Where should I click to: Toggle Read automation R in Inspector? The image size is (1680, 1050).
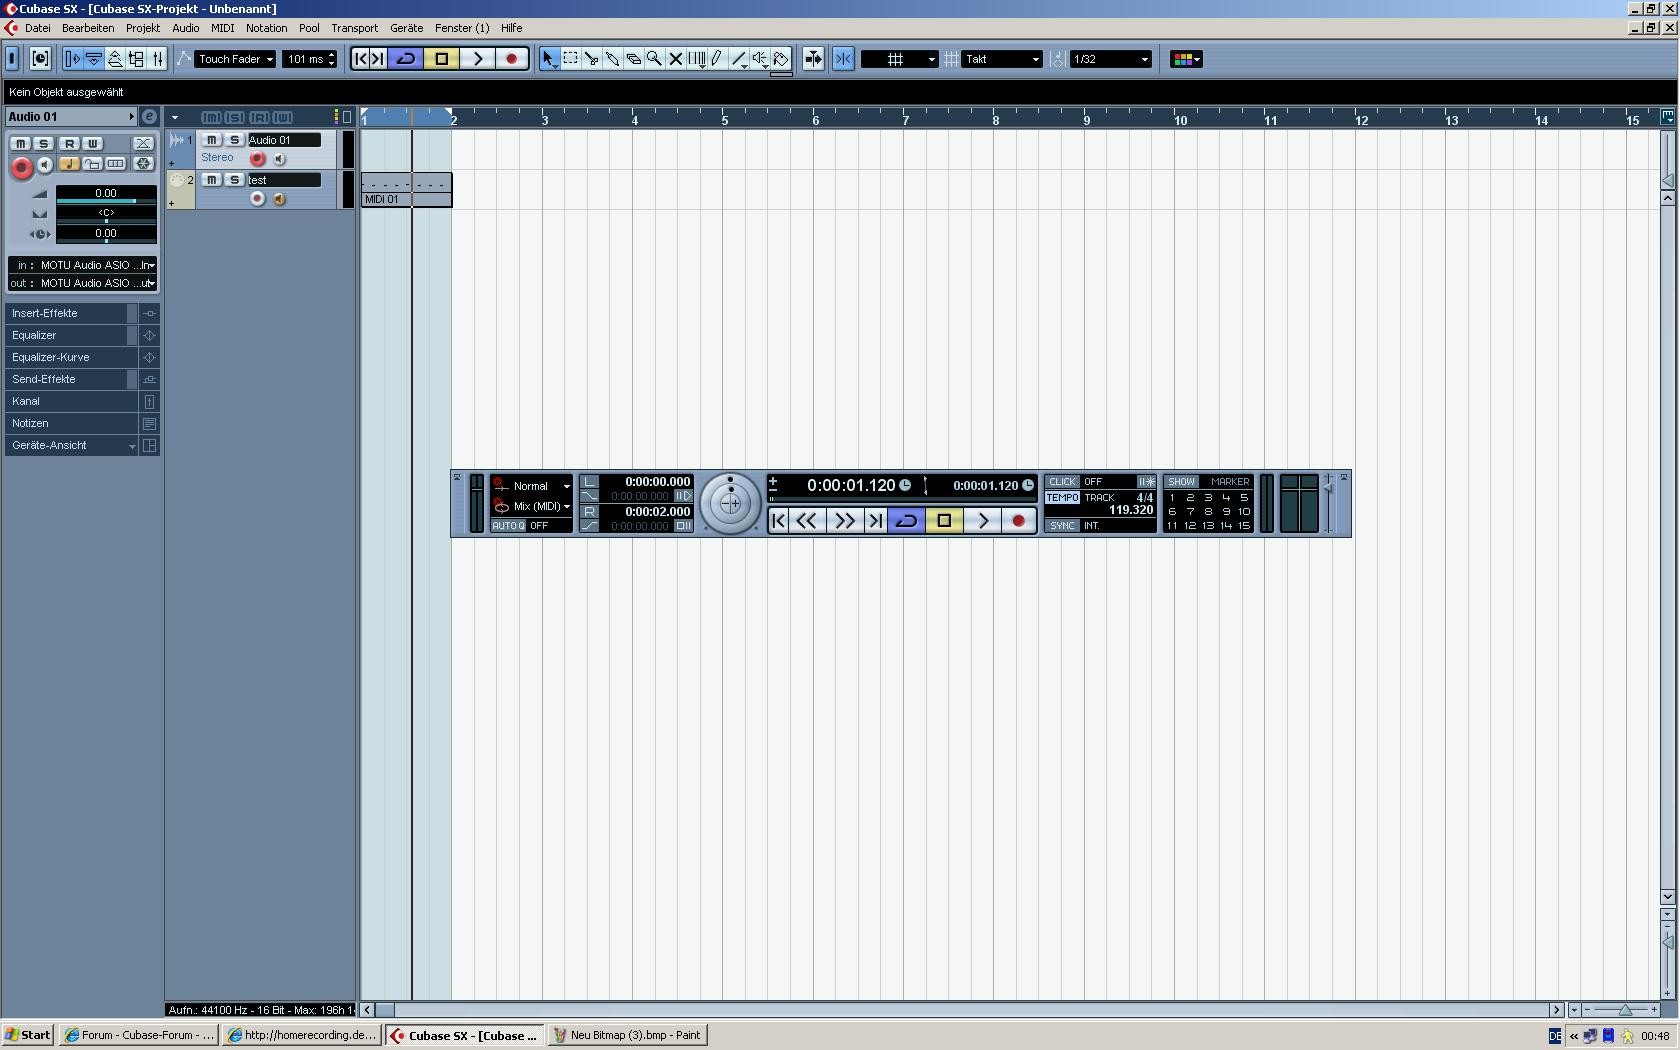(x=69, y=143)
